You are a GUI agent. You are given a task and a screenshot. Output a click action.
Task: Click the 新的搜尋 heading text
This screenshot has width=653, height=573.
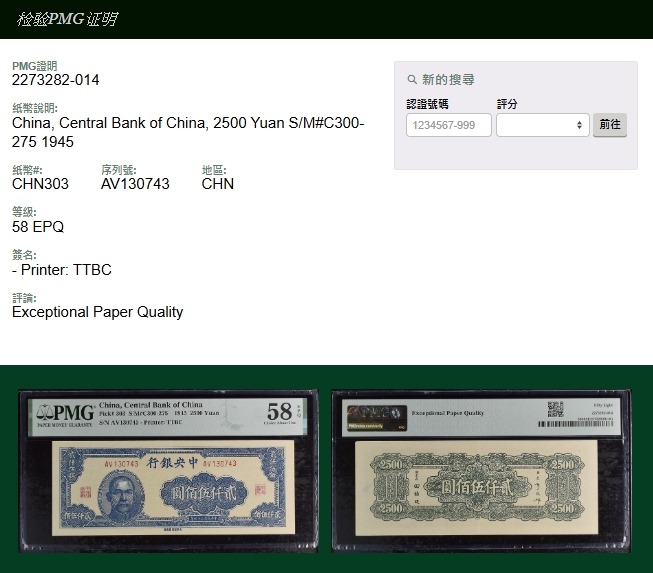point(448,80)
